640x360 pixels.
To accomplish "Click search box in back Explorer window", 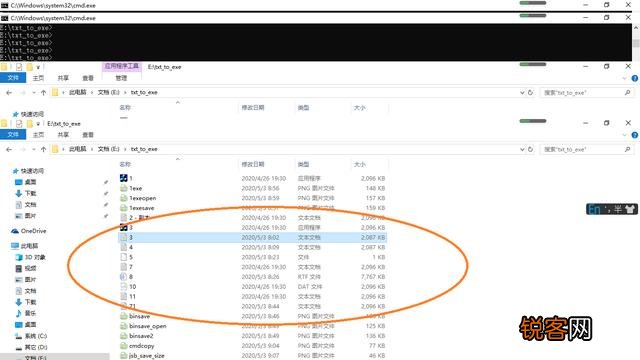I will coord(587,93).
